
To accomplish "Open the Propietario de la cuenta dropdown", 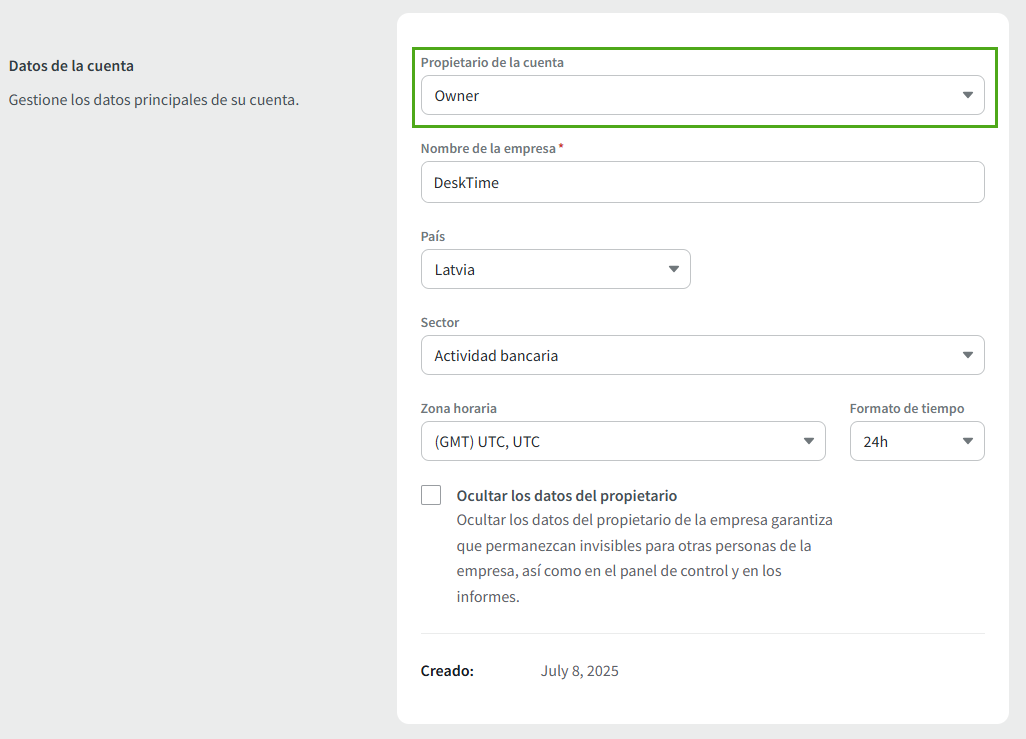I will 690,96.
